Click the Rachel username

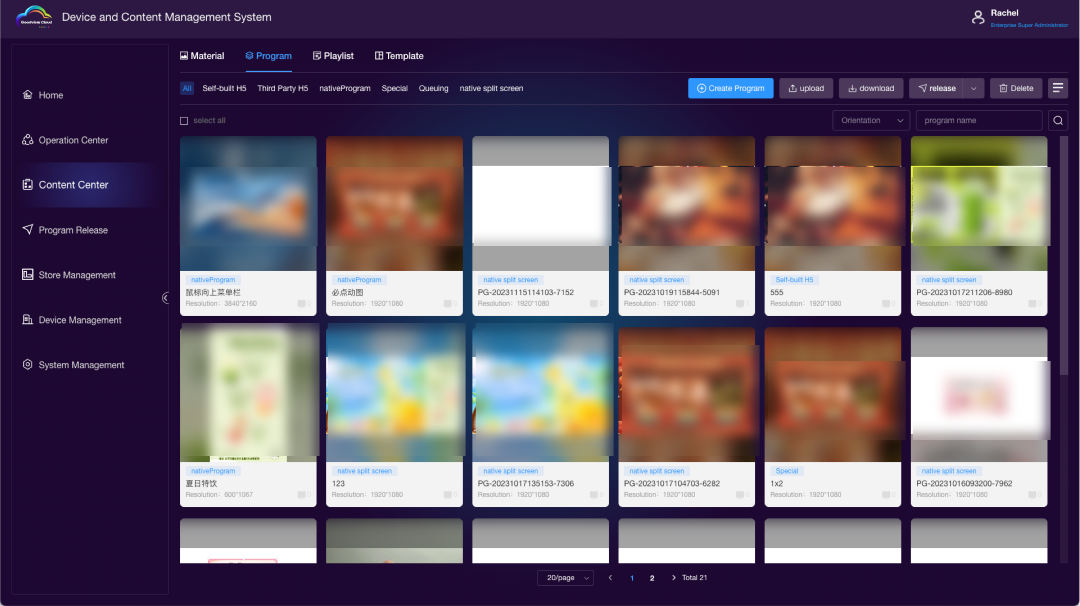[x=1004, y=13]
